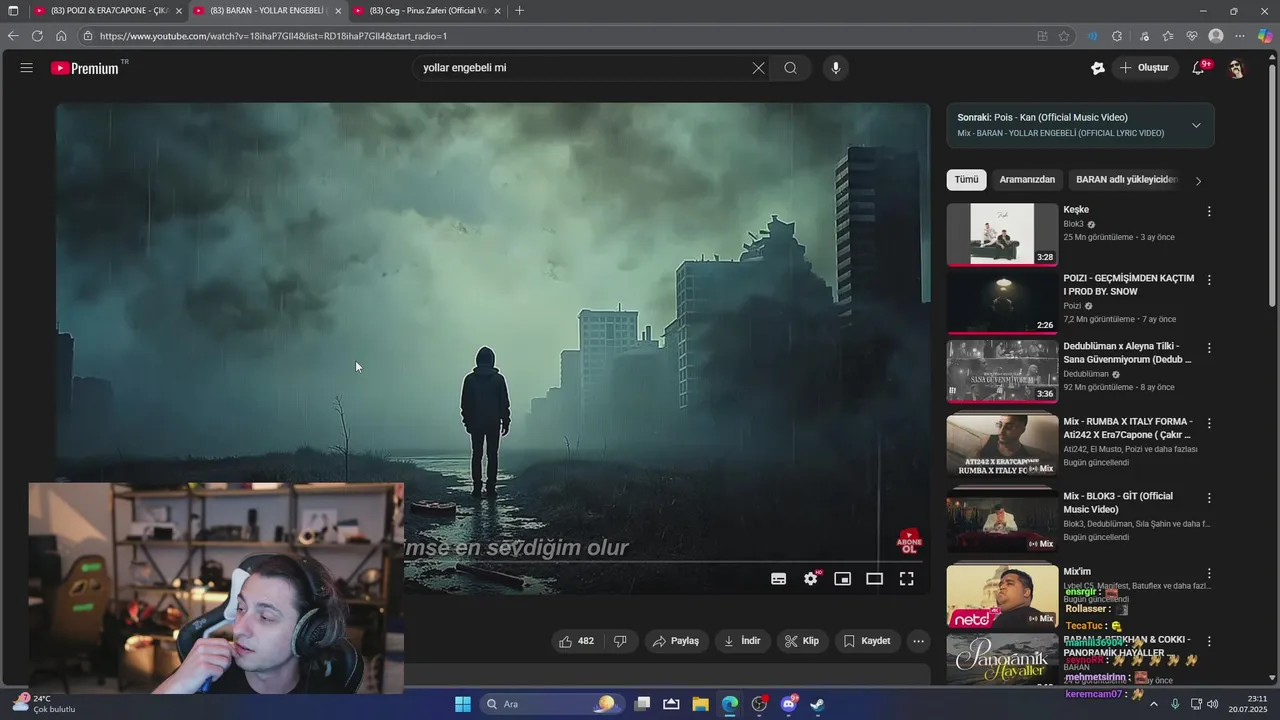Open options for RUMBA X ITALY FORMA mix

pos(1209,423)
